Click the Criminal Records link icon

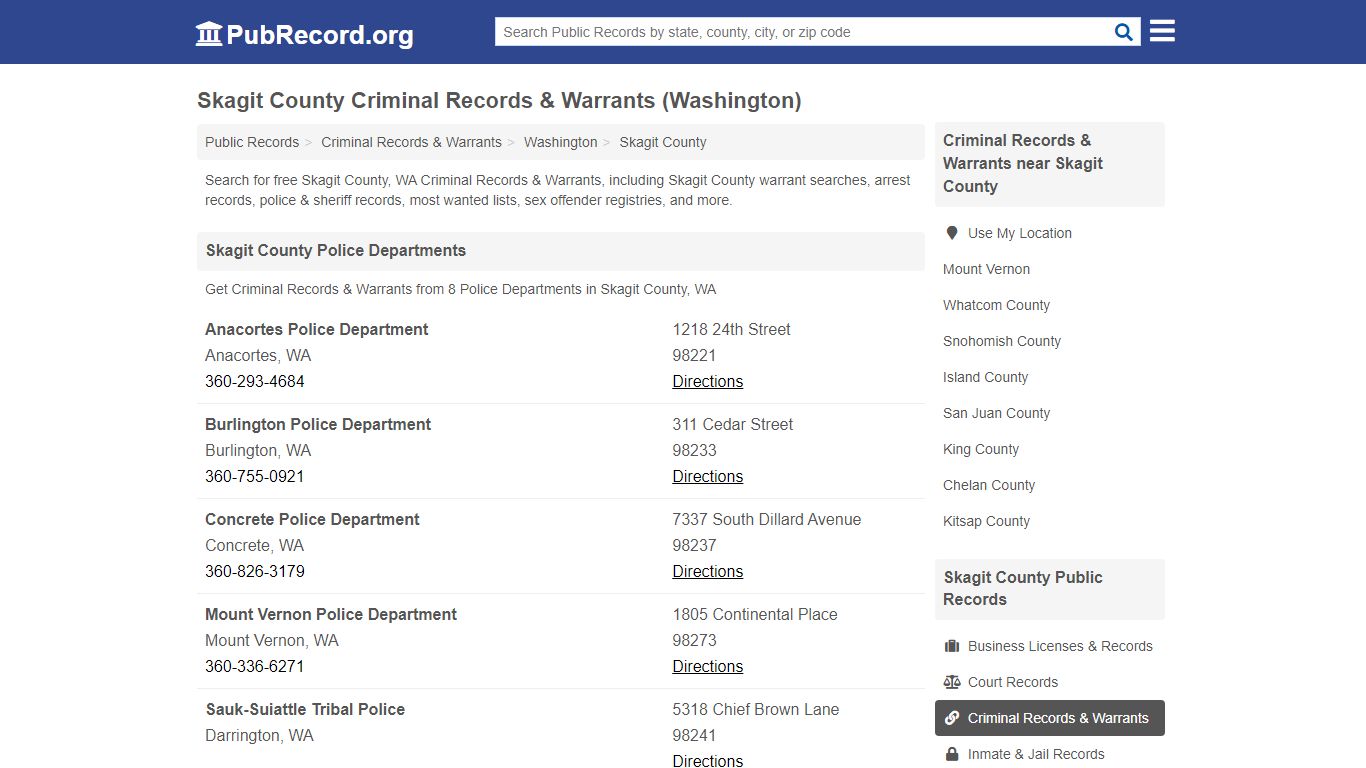click(952, 718)
